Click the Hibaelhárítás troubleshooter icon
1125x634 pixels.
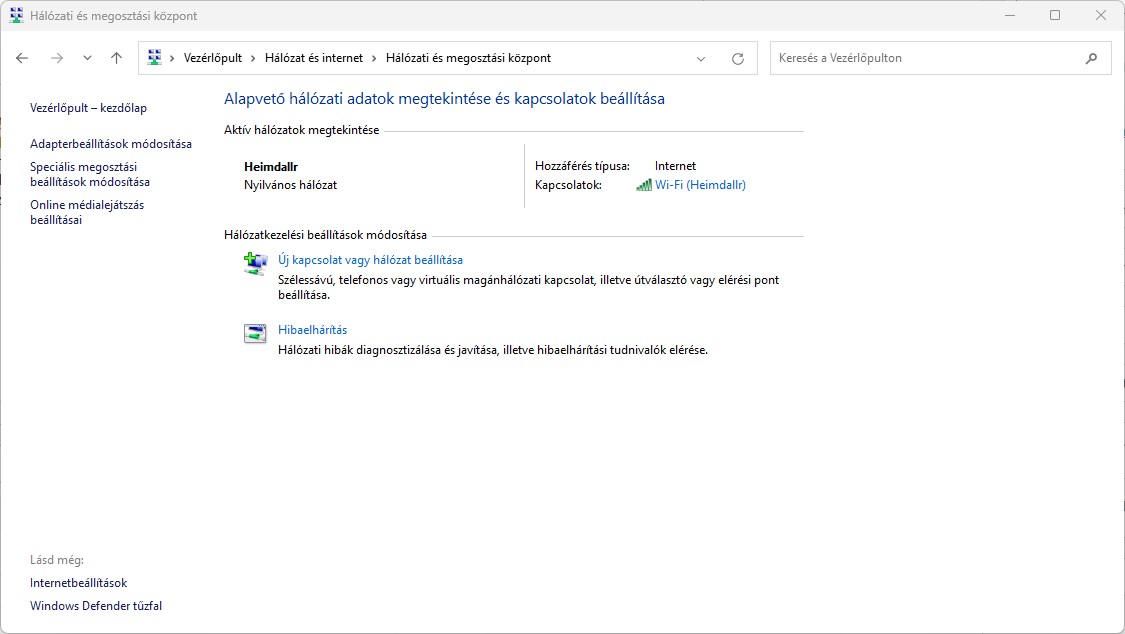pyautogui.click(x=255, y=334)
